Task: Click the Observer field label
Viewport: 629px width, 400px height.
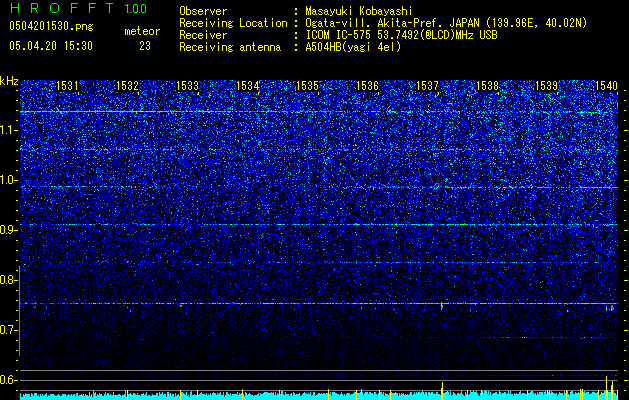Action: (203, 11)
